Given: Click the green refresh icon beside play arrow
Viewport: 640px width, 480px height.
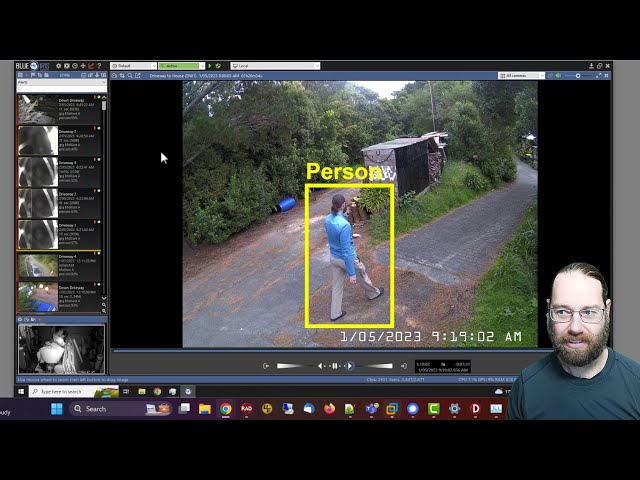Looking at the screenshot, I should [x=218, y=66].
